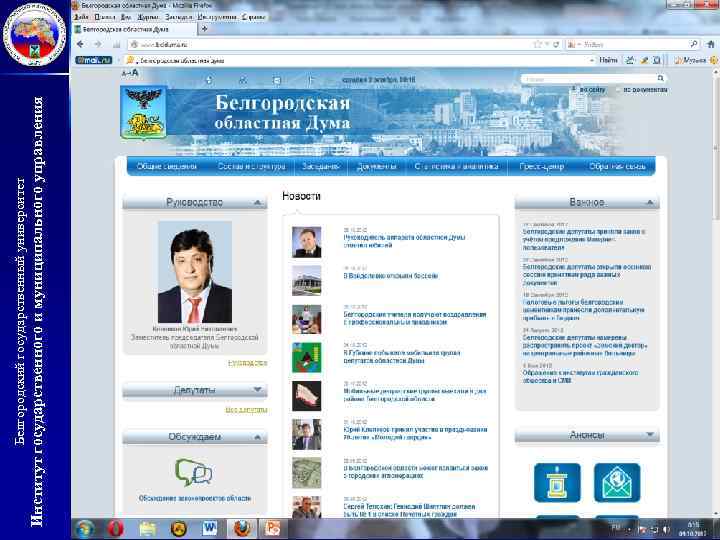
Task: Click the browser address bar
Action: 331,45
